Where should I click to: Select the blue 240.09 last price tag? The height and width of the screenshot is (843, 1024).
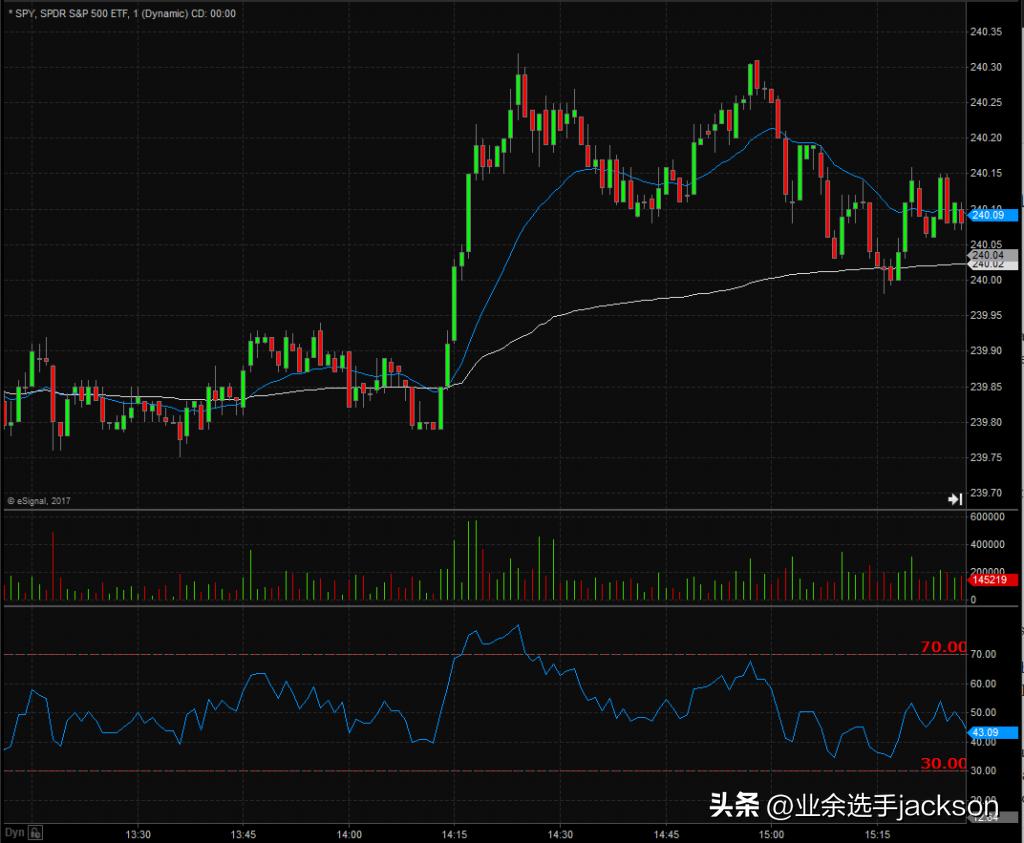tap(991, 215)
